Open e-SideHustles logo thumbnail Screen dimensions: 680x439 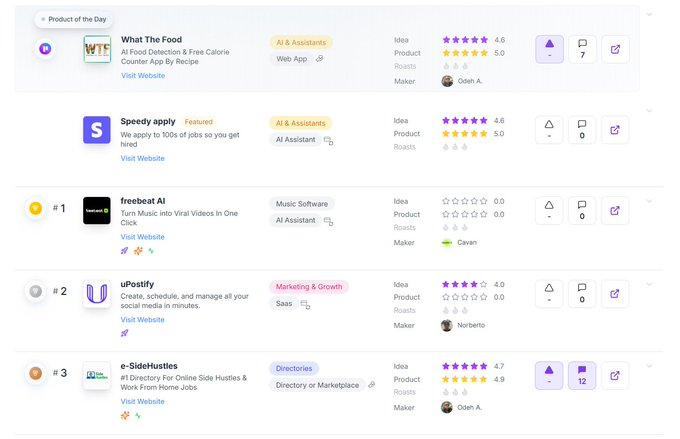click(x=97, y=375)
